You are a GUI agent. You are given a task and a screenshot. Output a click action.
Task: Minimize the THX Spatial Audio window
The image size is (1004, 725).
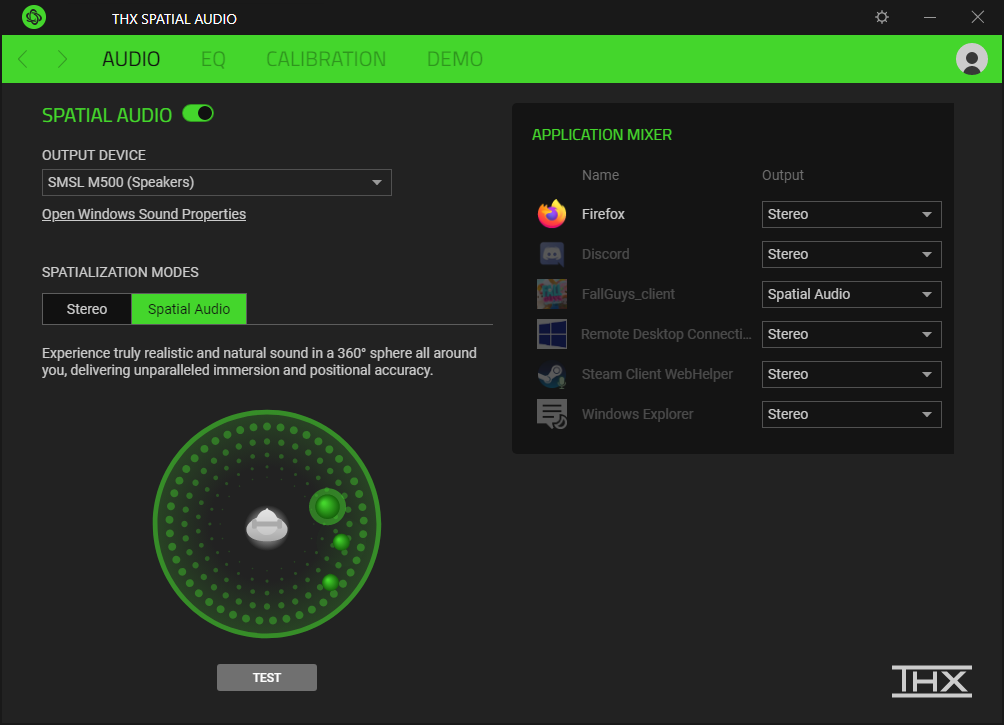tap(930, 17)
